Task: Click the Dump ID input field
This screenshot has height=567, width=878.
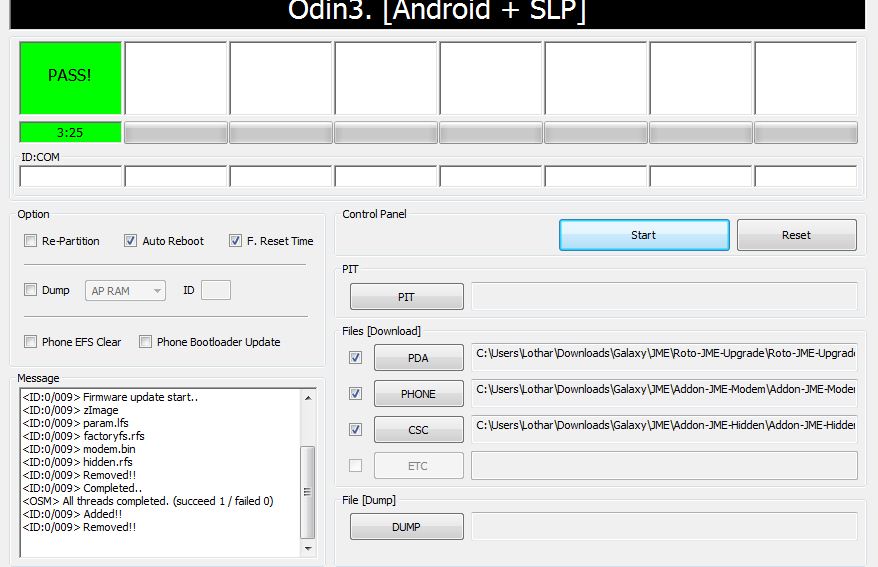Action: 216,290
